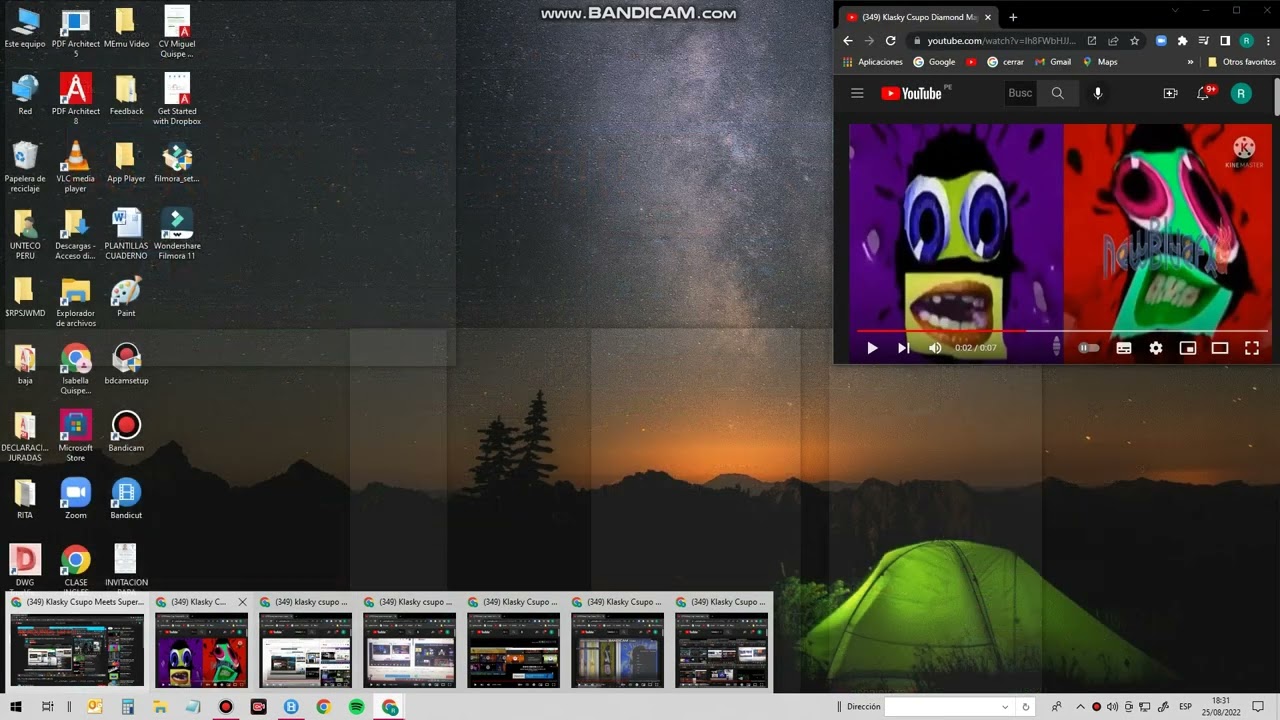The image size is (1280, 720).
Task: Open the Zoom extension in Chrome toolbar
Action: 1161,41
